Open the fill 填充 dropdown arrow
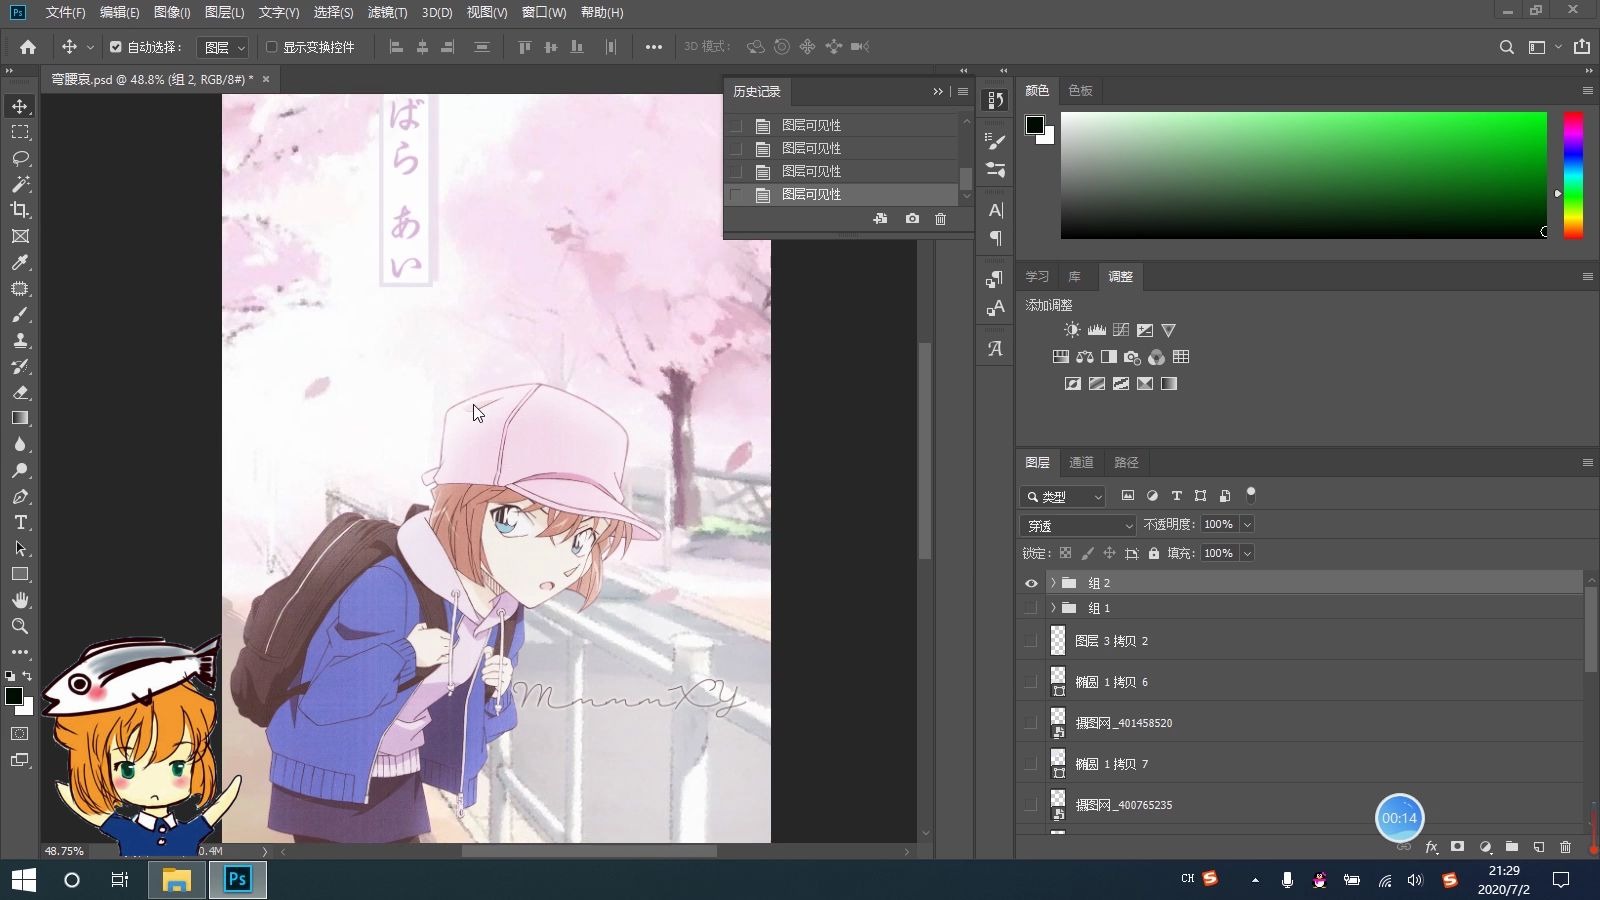Screen dimensions: 1600x900 (x=1247, y=553)
